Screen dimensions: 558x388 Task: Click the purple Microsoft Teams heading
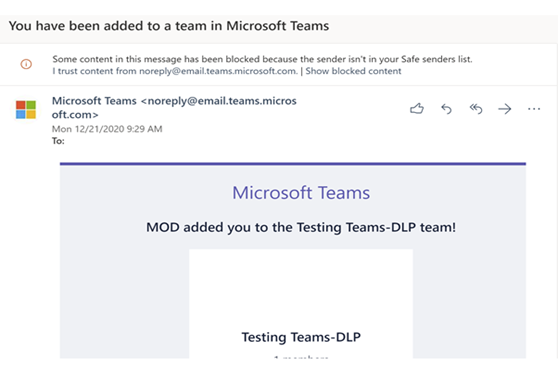coord(301,193)
